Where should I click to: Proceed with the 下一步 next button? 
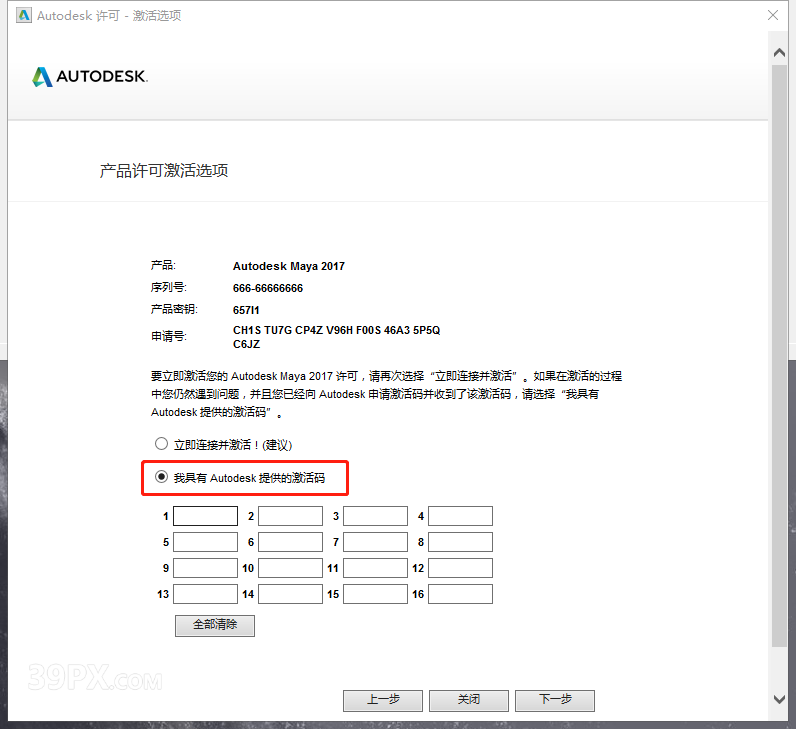coord(555,700)
